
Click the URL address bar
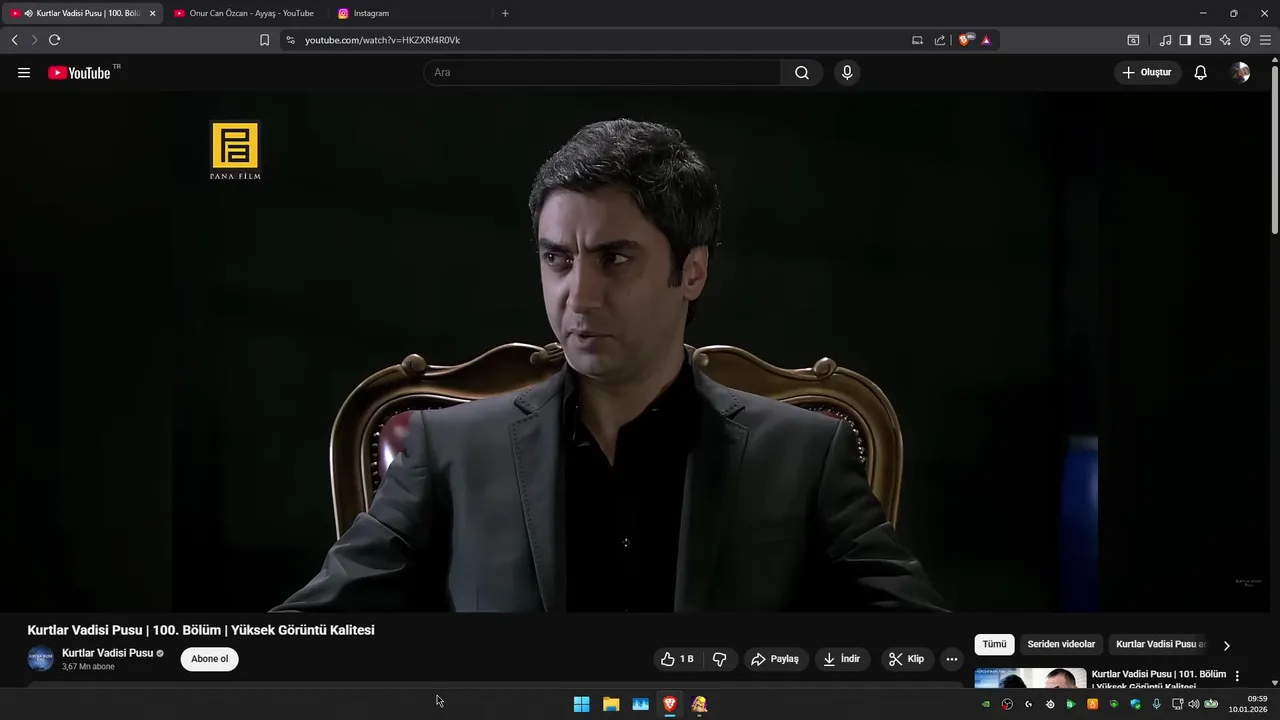[600, 40]
